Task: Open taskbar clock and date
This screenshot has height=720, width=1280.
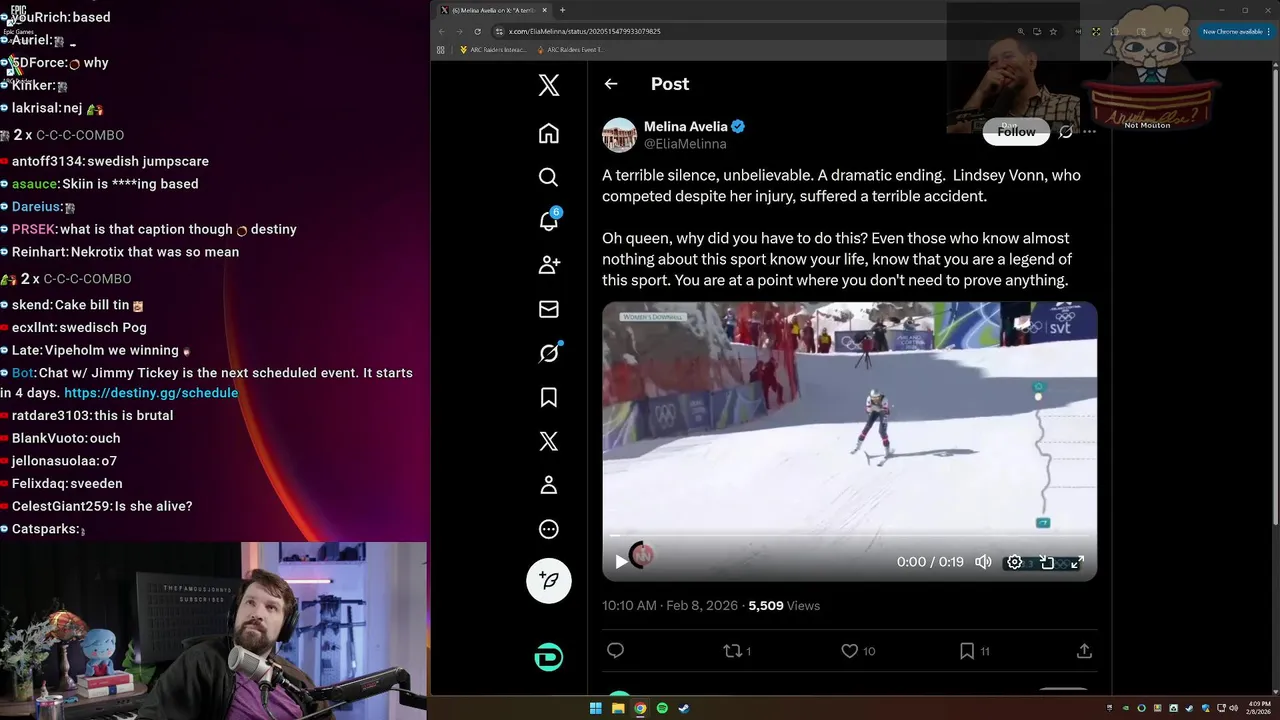Action: 1260,708
